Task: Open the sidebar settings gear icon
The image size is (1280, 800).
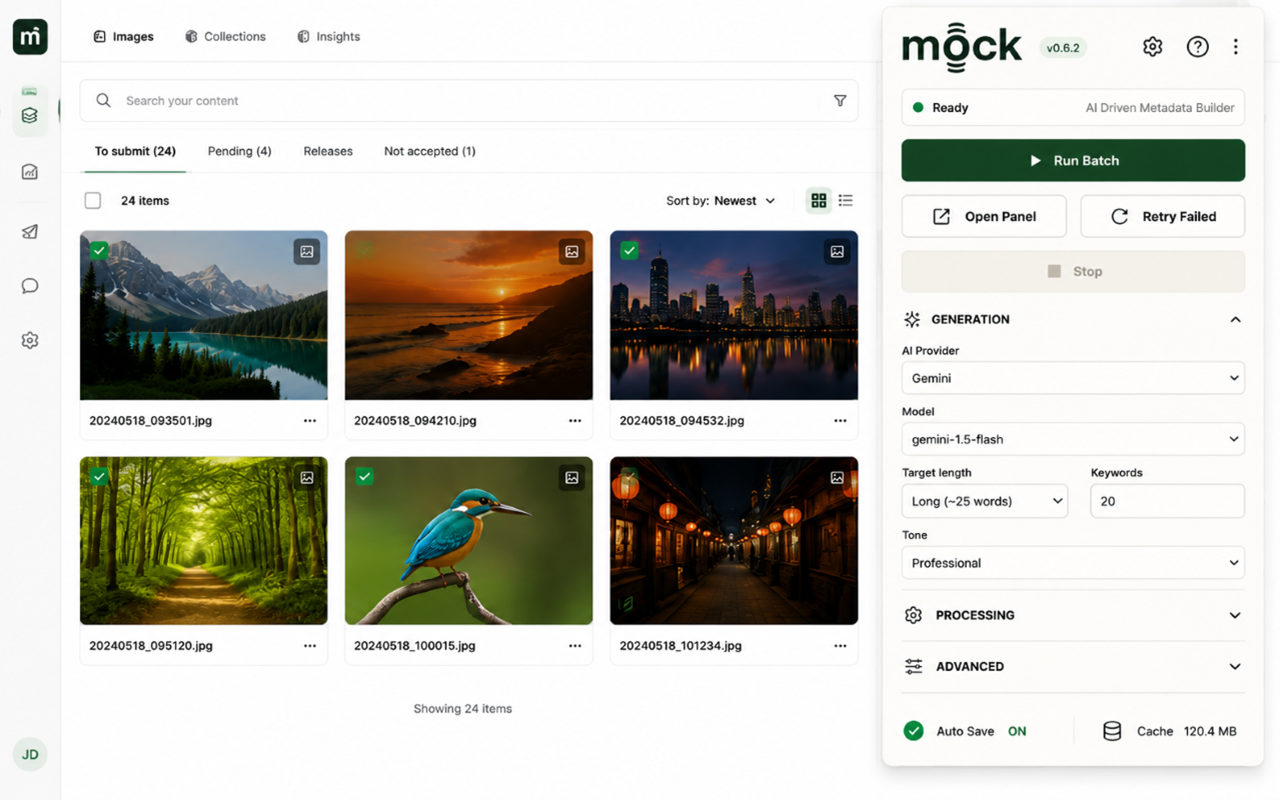Action: point(30,340)
